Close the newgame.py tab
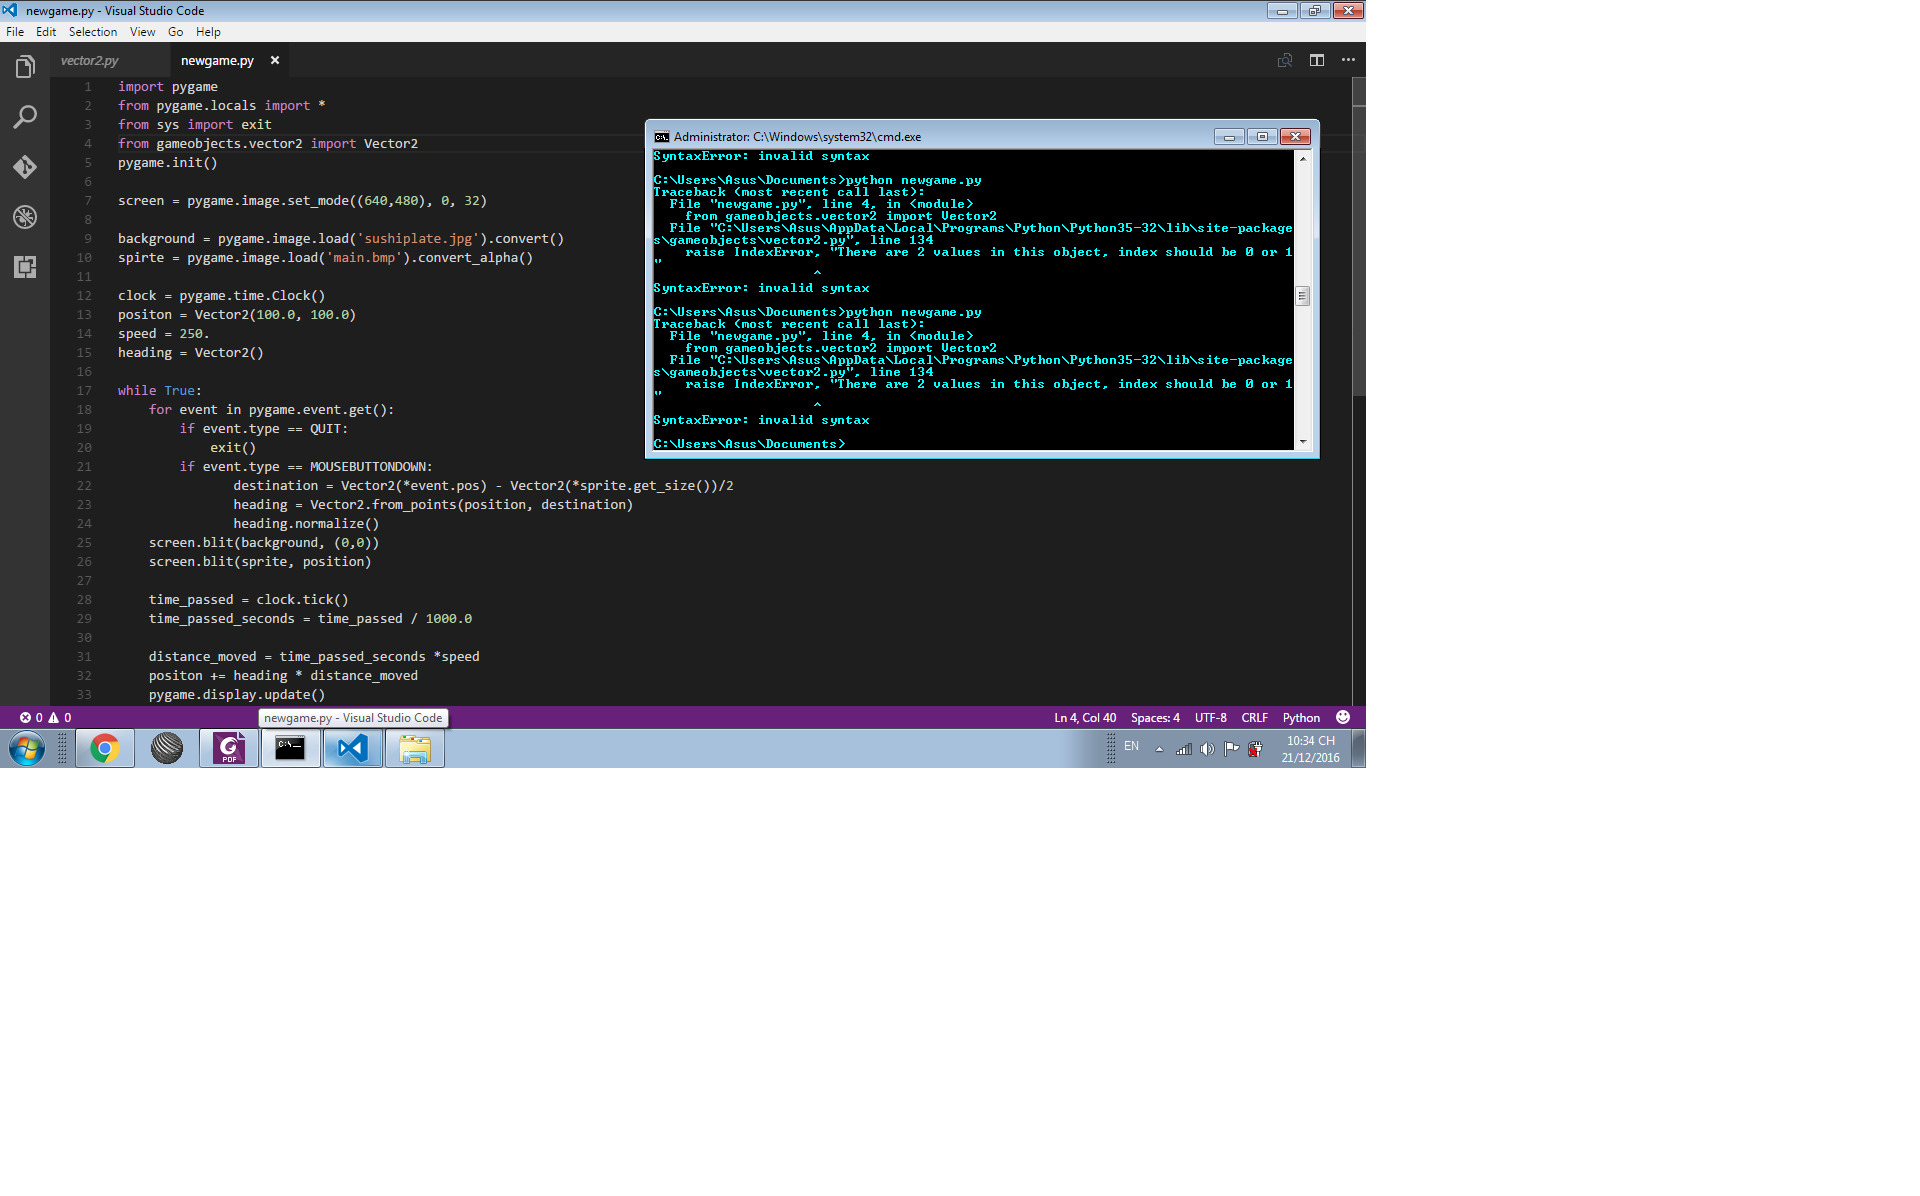 275,60
